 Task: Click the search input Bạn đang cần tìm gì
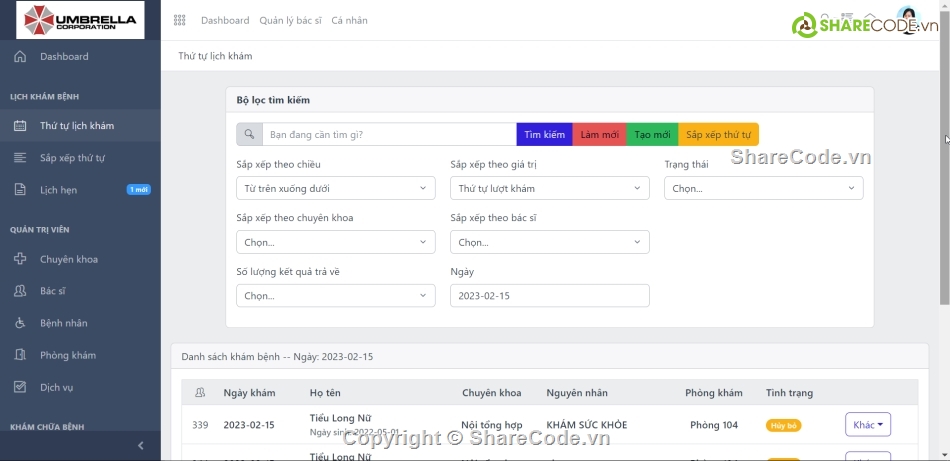[389, 134]
